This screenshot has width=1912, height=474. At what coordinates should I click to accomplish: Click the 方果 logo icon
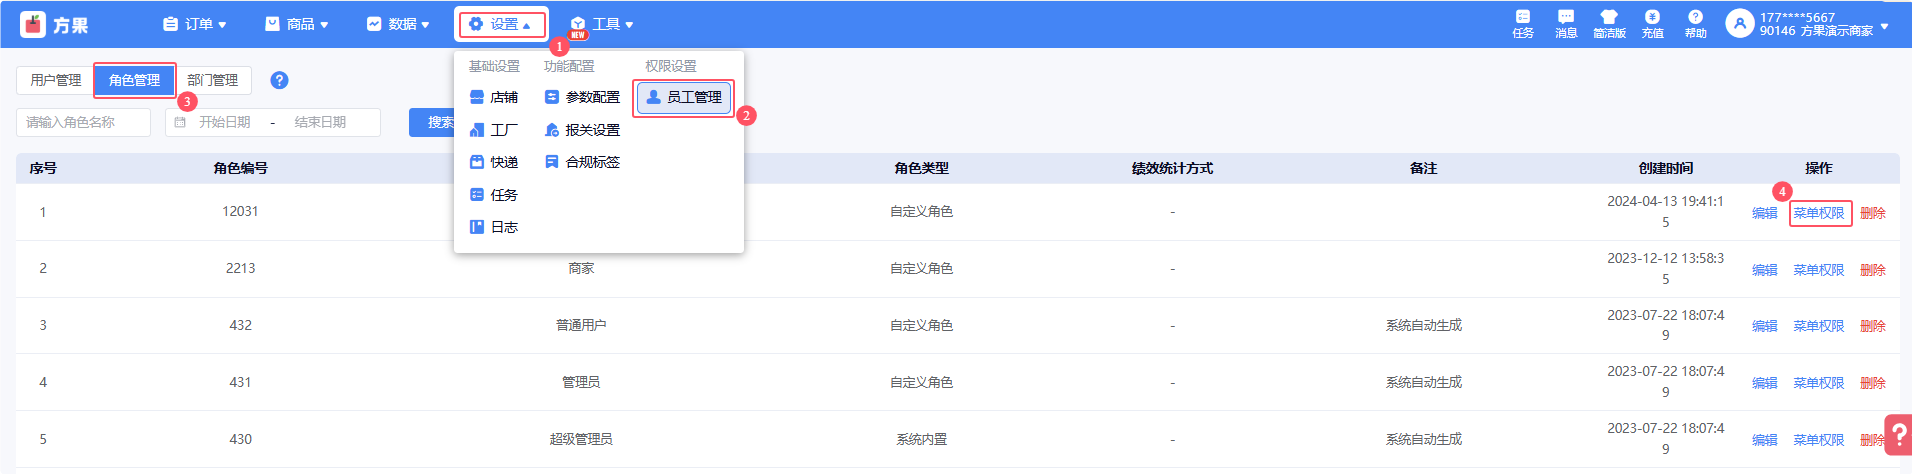tap(33, 24)
